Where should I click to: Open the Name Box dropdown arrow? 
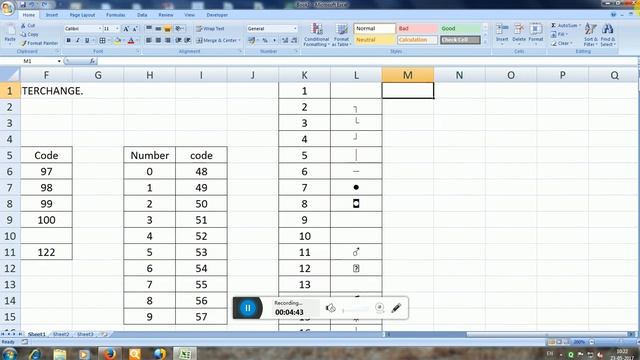click(x=59, y=61)
